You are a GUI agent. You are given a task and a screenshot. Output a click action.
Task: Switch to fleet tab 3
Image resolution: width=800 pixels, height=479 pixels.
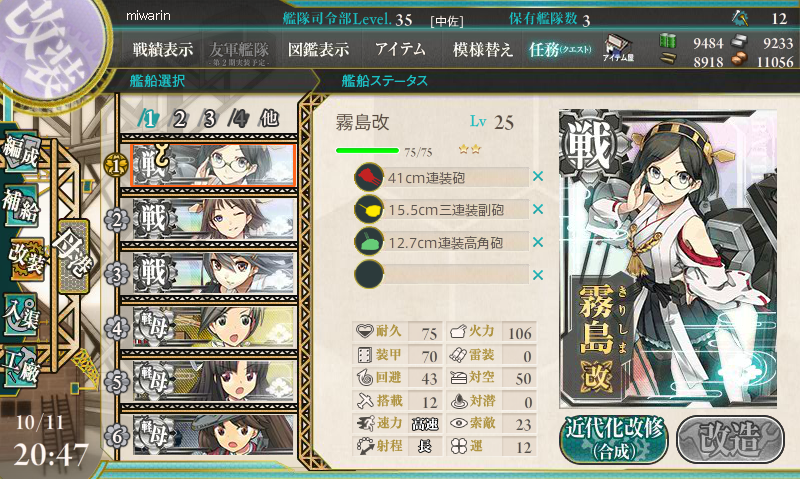[x=209, y=119]
